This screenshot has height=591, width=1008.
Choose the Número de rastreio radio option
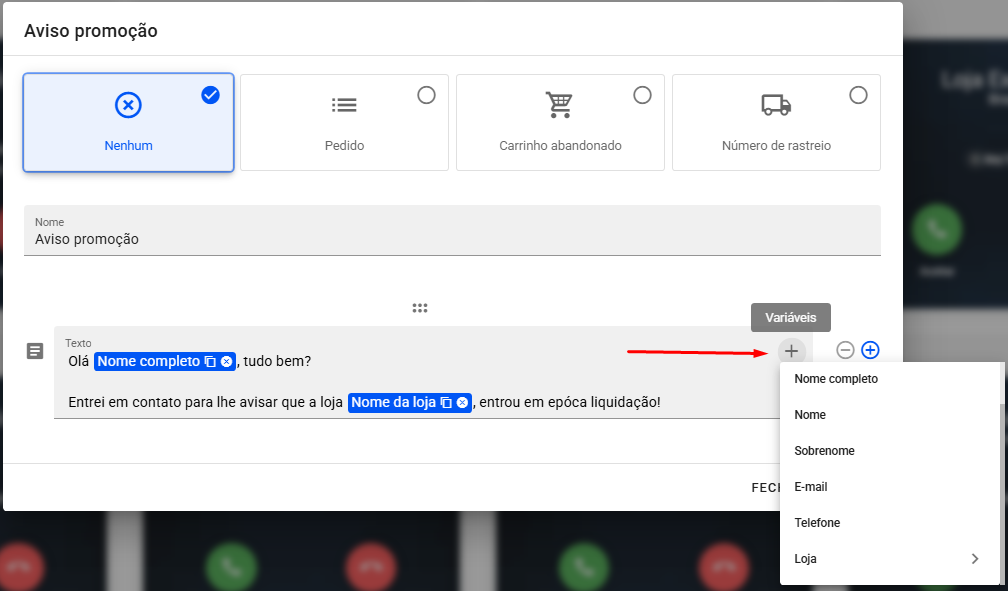(858, 95)
